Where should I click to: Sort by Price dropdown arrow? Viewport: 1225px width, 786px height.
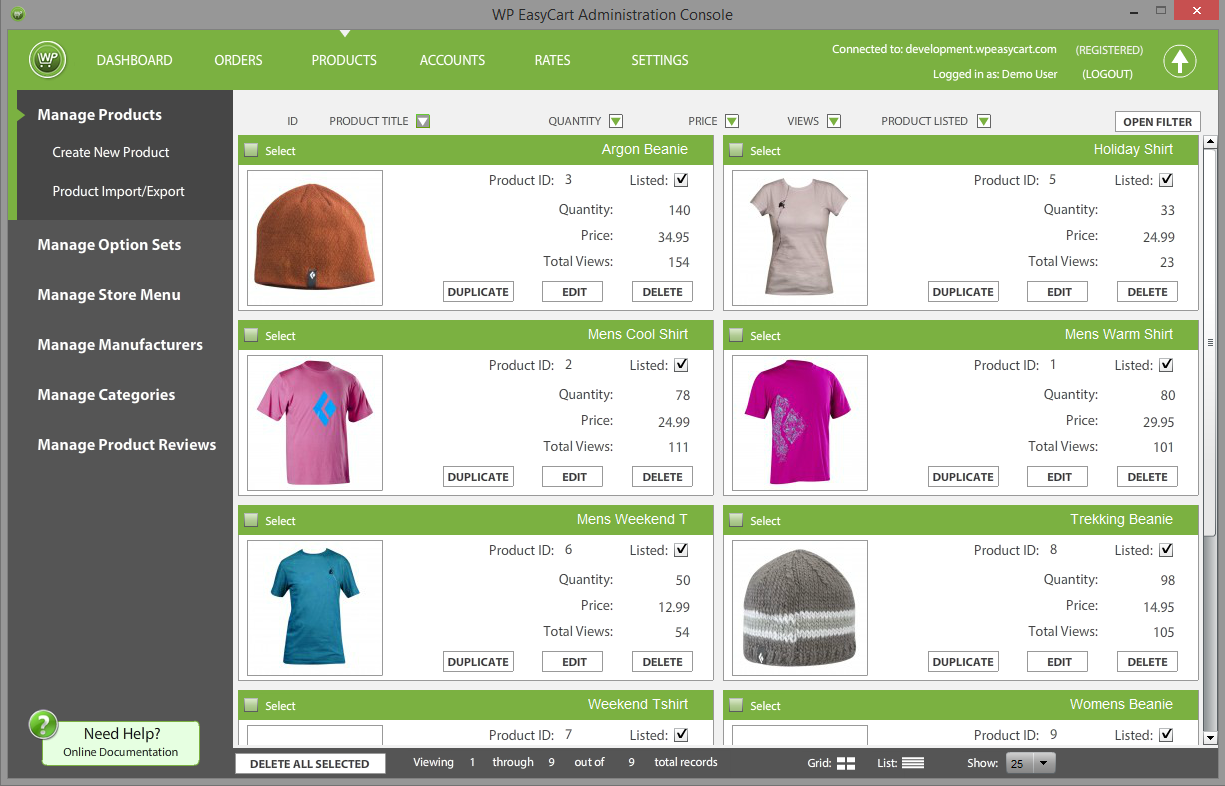pos(732,121)
